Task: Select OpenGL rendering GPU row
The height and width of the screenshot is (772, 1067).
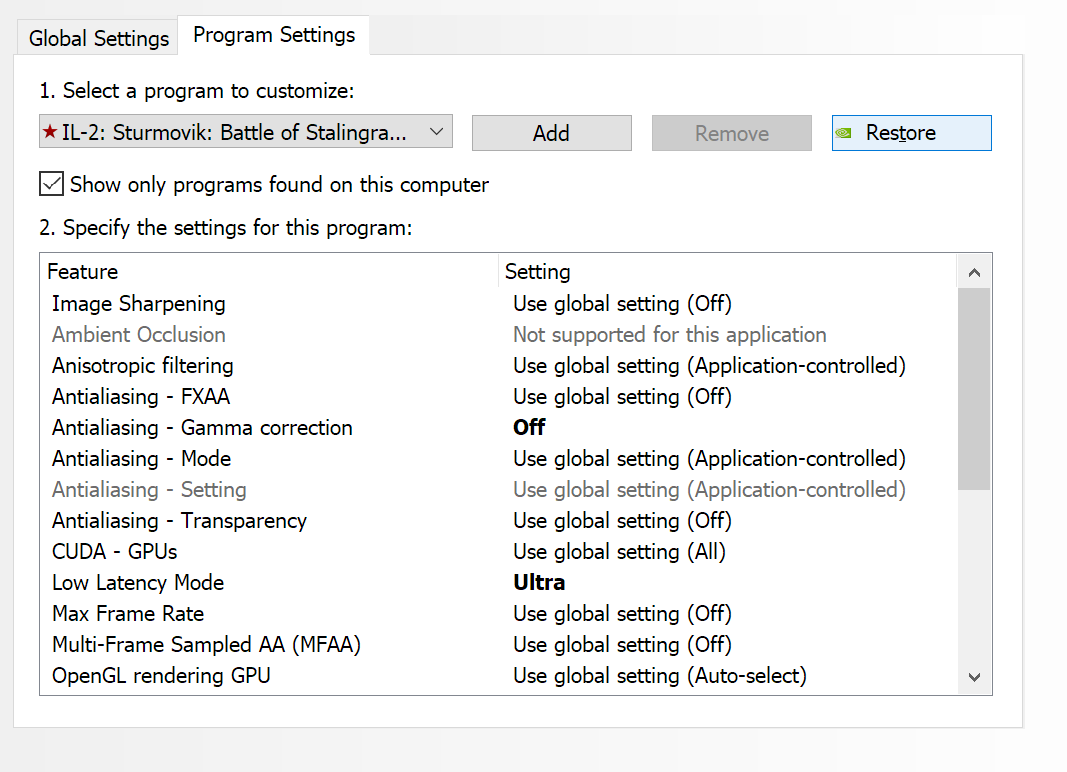Action: click(161, 676)
